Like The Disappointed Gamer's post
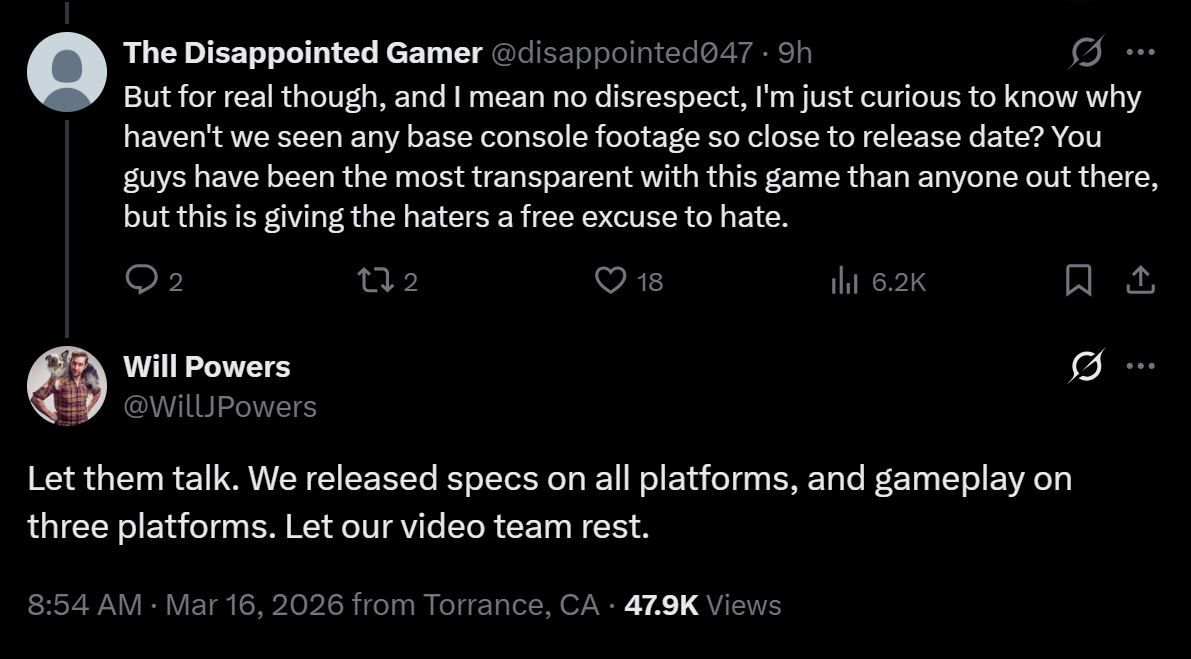This screenshot has width=1191, height=659. pos(611,282)
